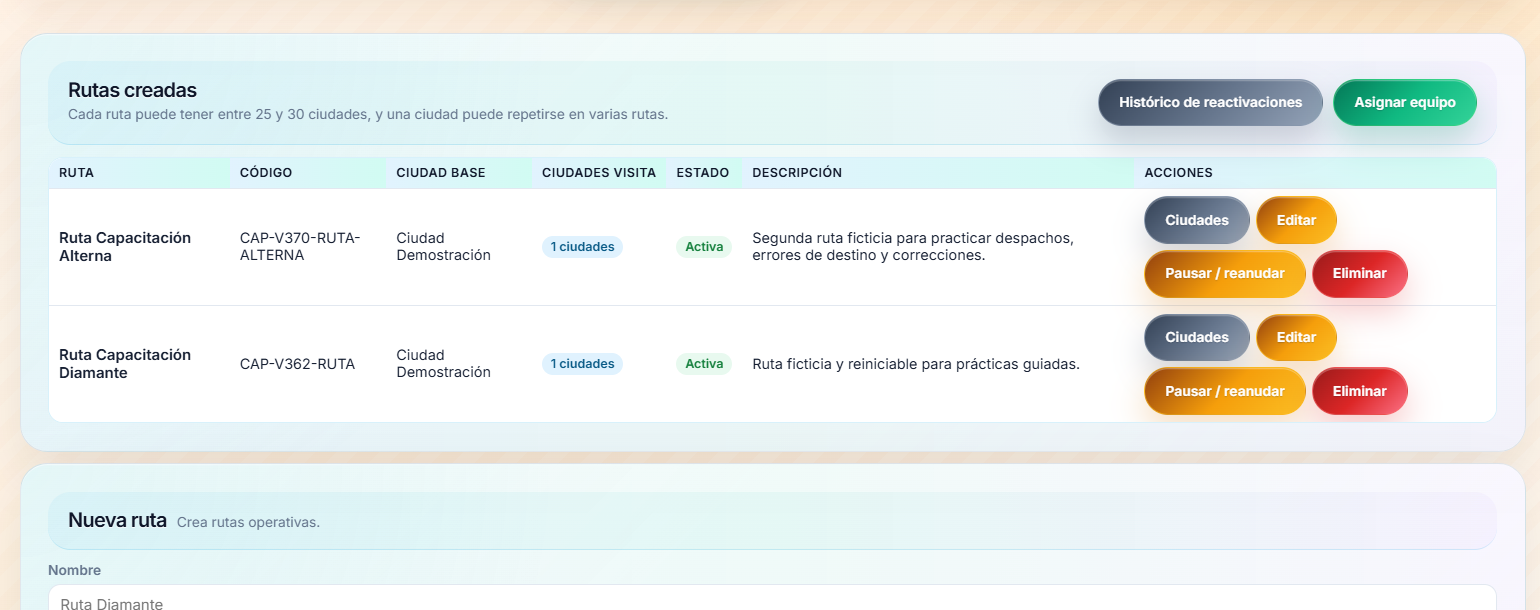Select Ciudad Demostración in the Alterna row
Screen dimensions: 1540x610
[443, 247]
